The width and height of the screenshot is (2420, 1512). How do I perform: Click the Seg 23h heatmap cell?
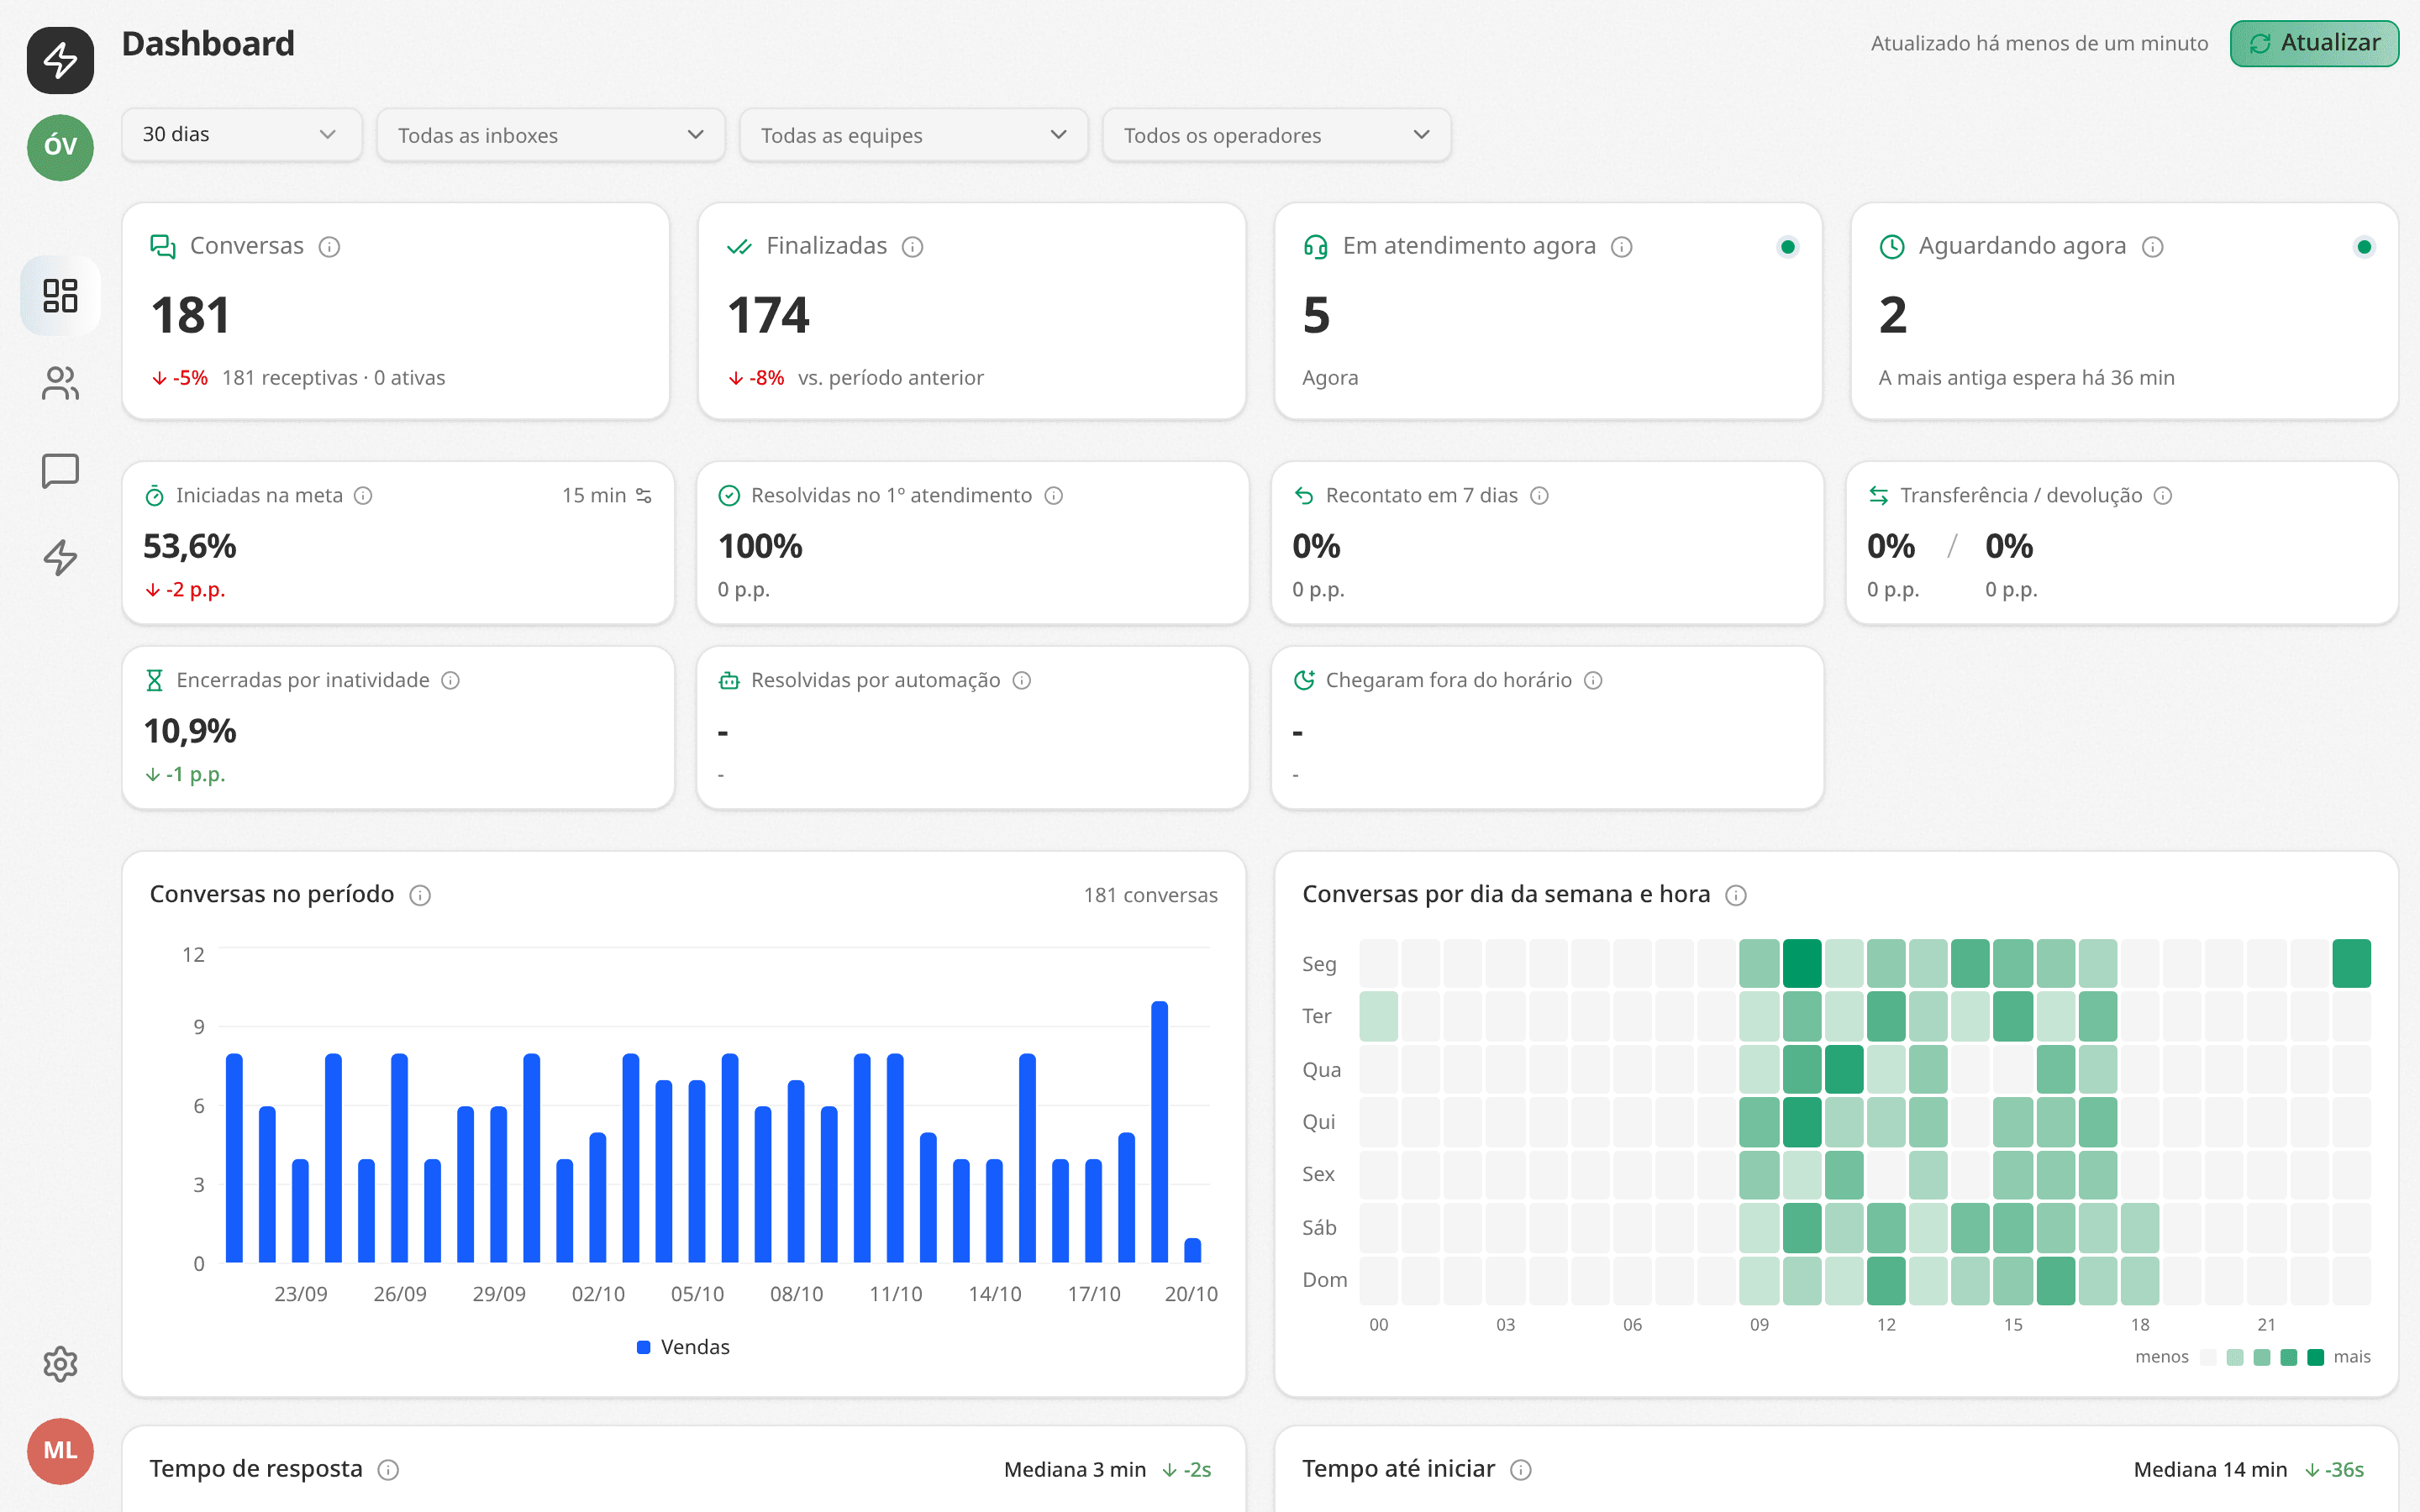(x=2351, y=963)
